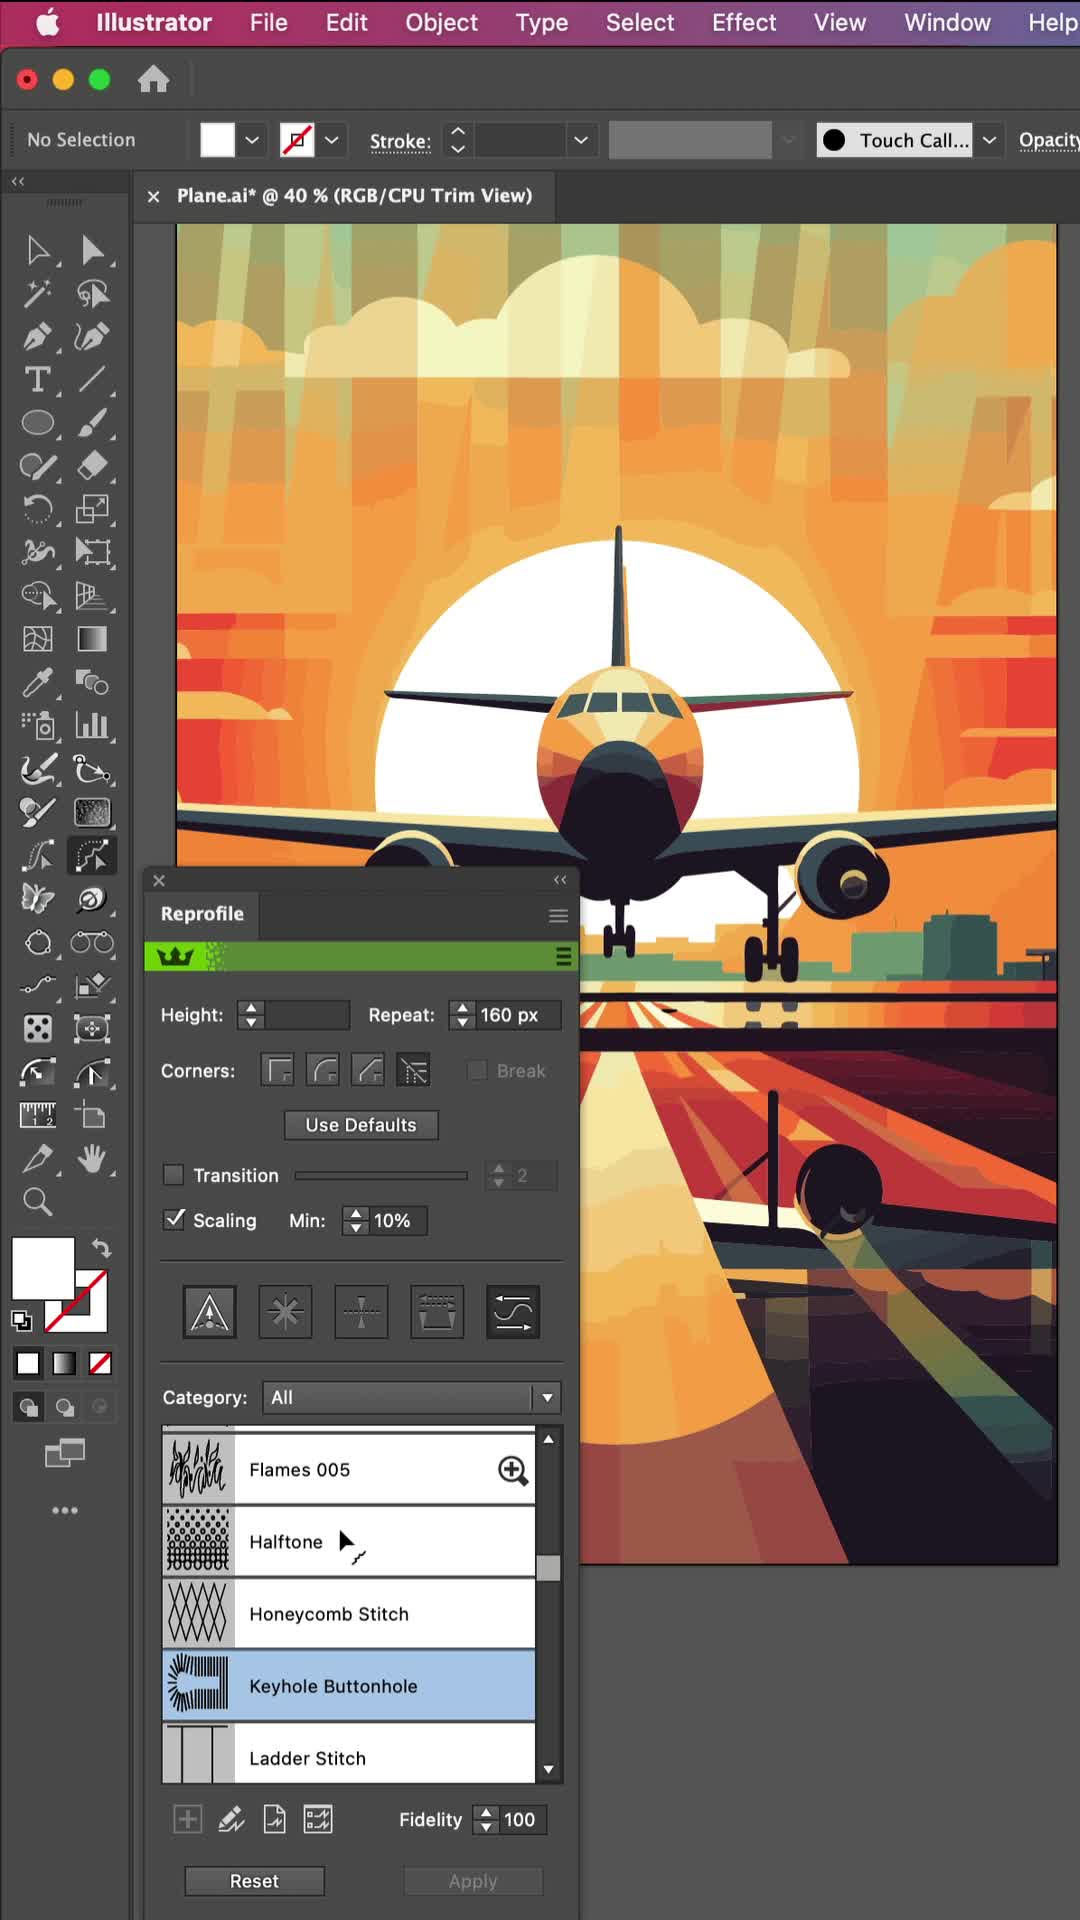Click the Use Defaults button
The height and width of the screenshot is (1920, 1080).
point(361,1125)
